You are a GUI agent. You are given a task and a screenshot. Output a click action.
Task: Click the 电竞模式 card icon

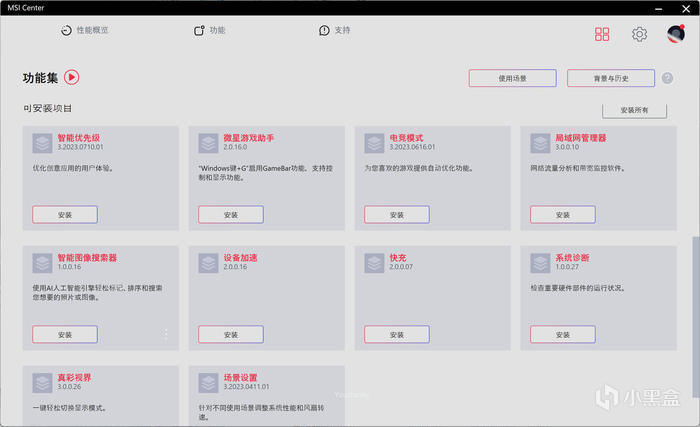click(x=375, y=143)
